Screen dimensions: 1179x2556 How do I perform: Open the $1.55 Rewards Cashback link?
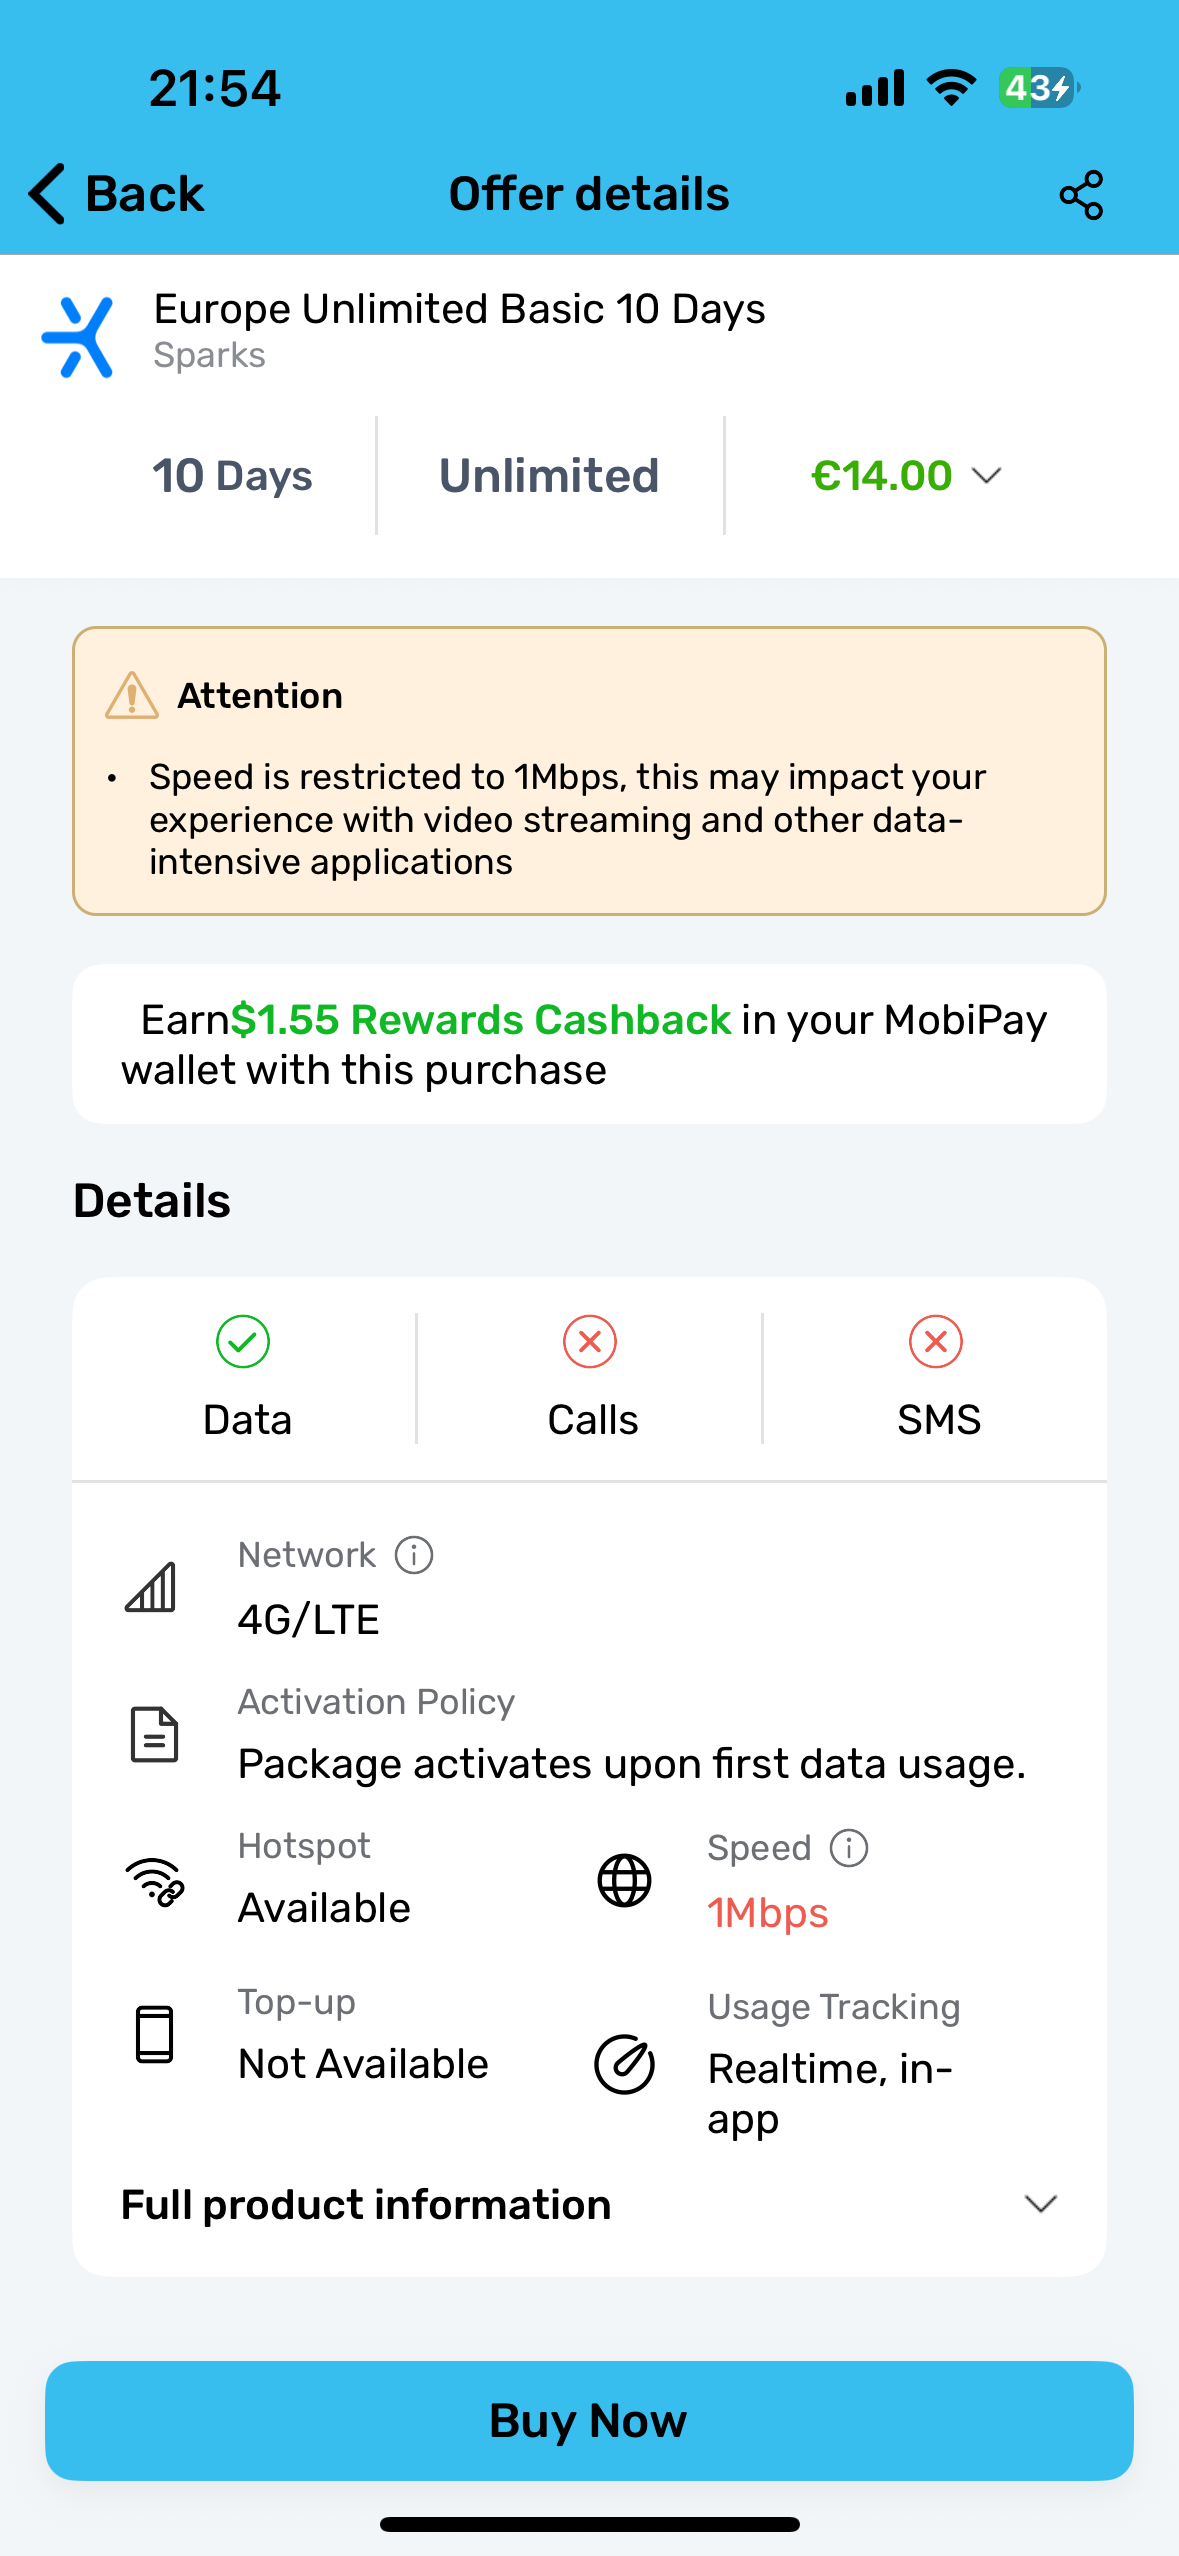click(481, 1020)
